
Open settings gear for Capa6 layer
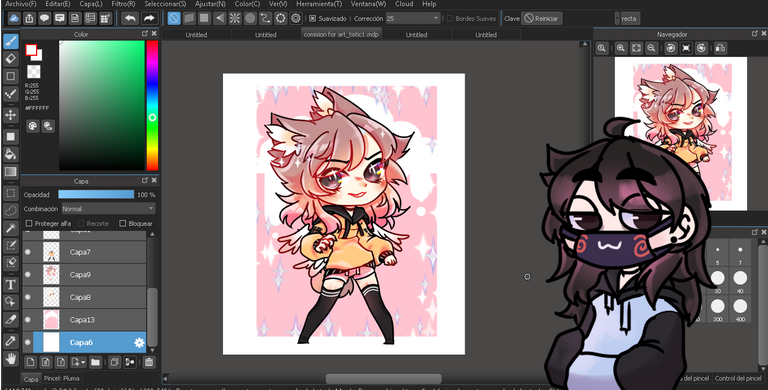click(x=139, y=342)
